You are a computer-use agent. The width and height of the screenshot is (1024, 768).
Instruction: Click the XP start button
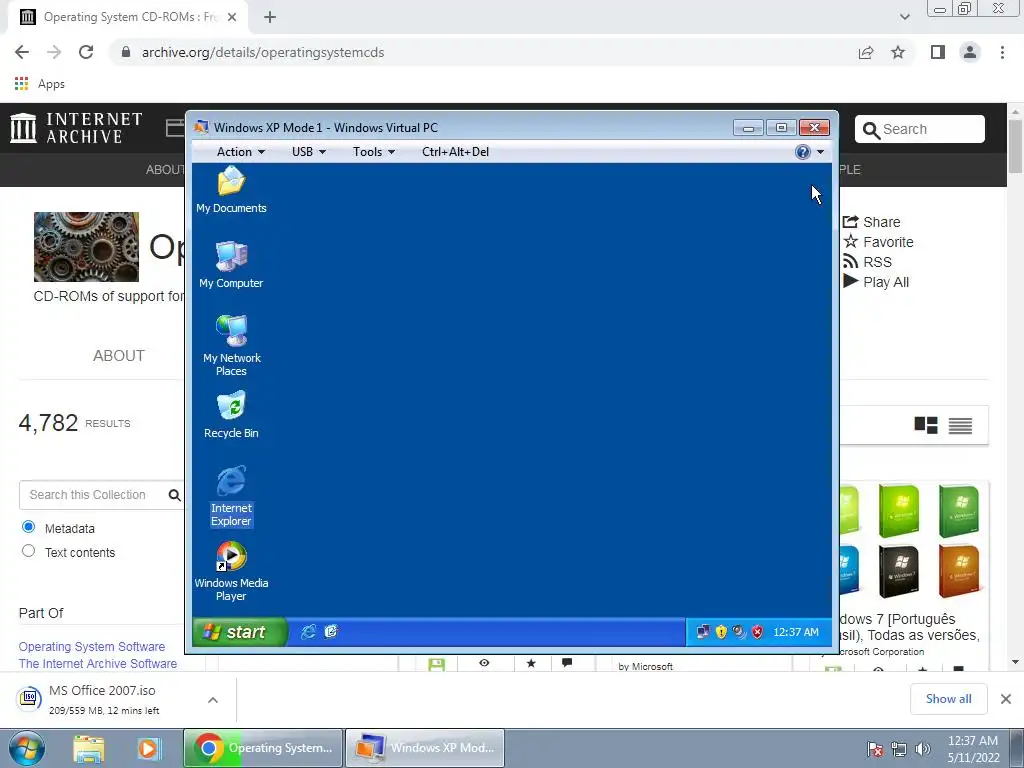239,632
